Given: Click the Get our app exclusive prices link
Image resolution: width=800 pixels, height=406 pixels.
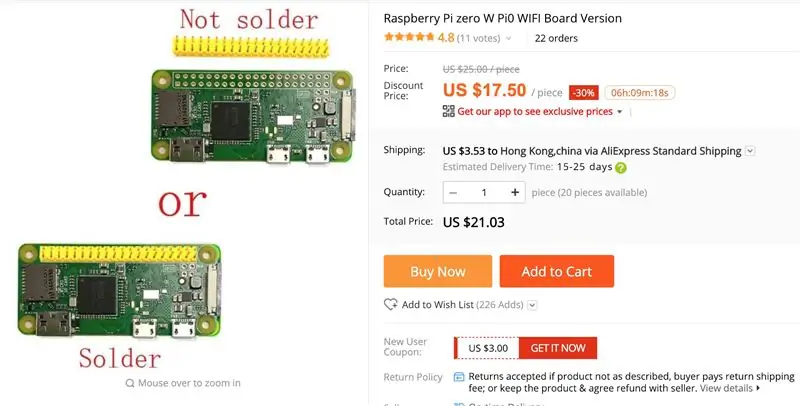Looking at the screenshot, I should (x=535, y=111).
